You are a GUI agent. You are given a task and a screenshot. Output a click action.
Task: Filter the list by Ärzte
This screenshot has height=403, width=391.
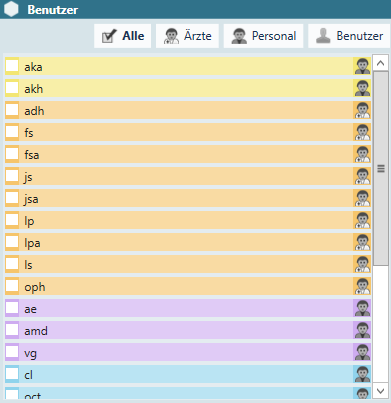click(x=187, y=36)
